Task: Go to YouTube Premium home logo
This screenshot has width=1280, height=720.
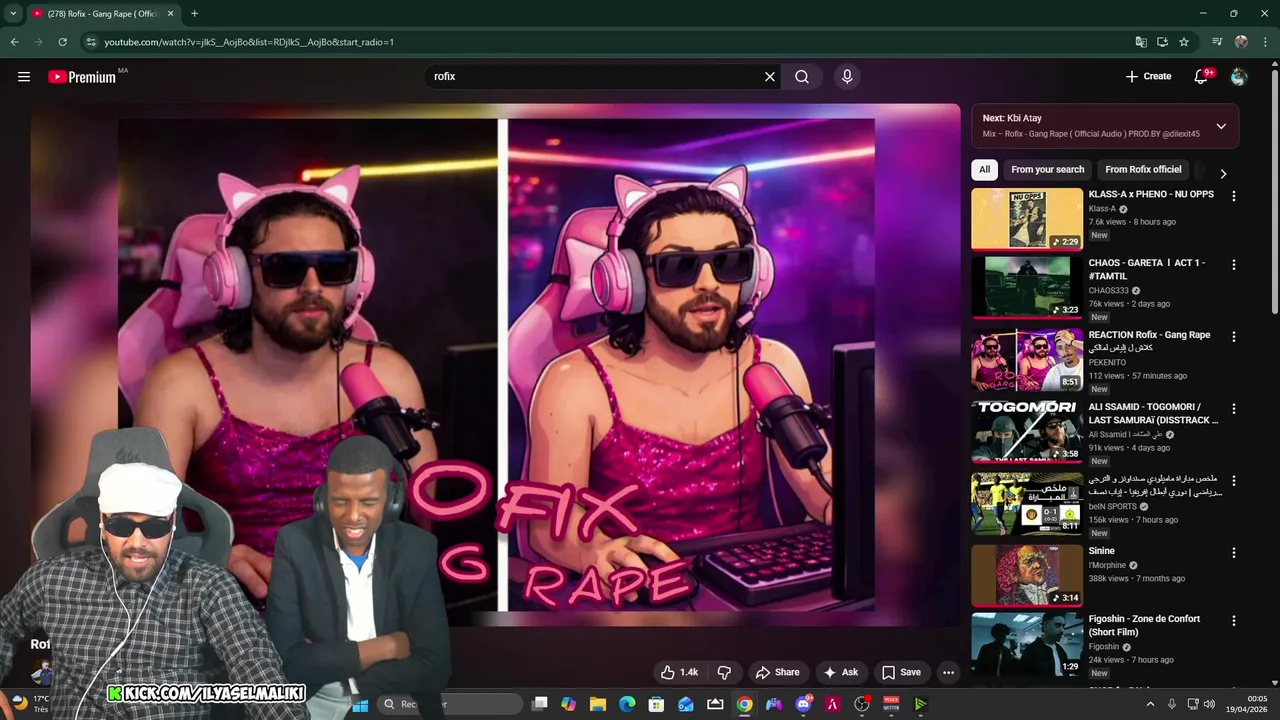Action: (x=82, y=77)
